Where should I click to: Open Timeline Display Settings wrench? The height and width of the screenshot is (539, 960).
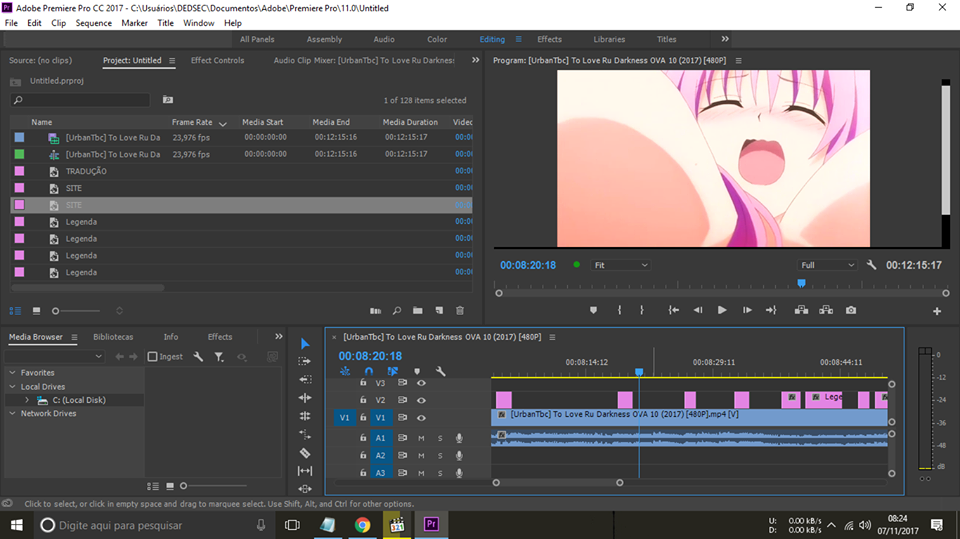[x=440, y=371]
